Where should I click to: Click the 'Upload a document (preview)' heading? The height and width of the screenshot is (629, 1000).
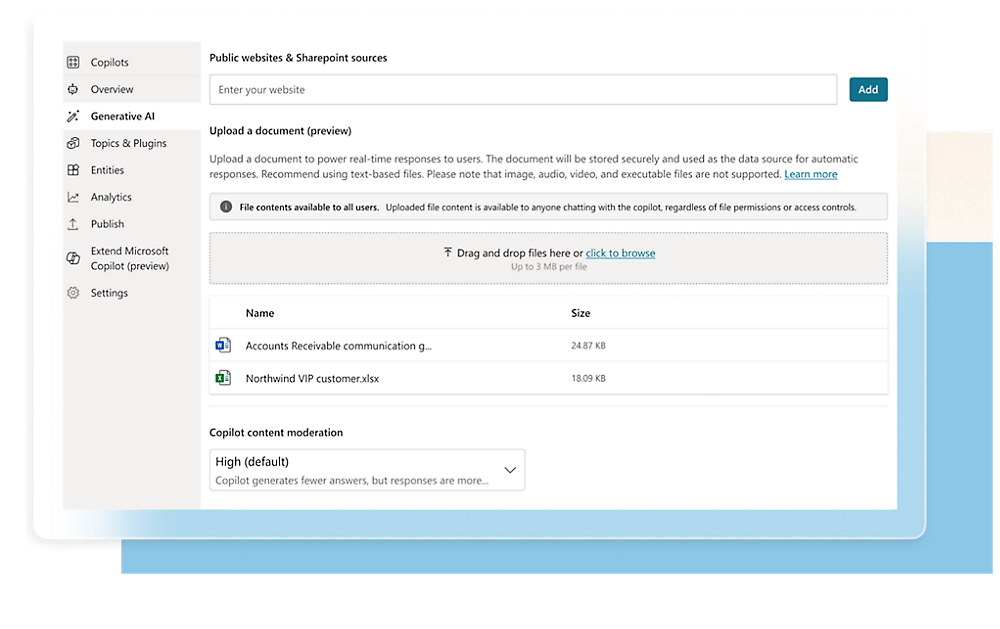click(281, 131)
